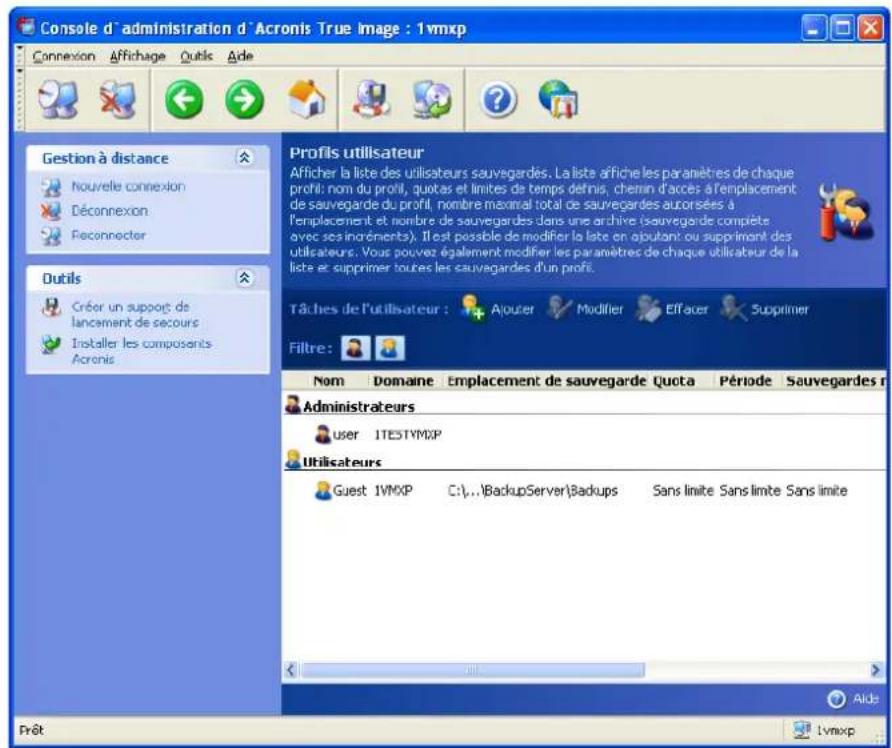Open the Affichage menu
The width and height of the screenshot is (892, 748).
click(x=138, y=56)
